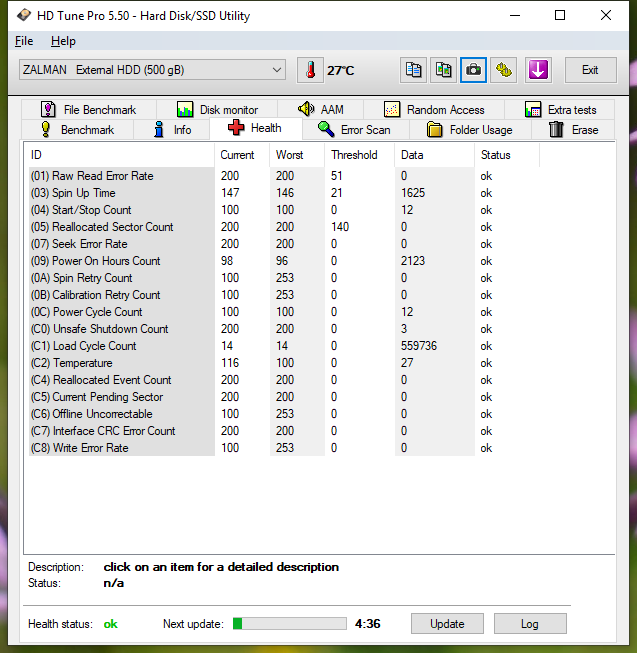Select the Seek Error Rate row
The image size is (637, 653).
[284, 244]
